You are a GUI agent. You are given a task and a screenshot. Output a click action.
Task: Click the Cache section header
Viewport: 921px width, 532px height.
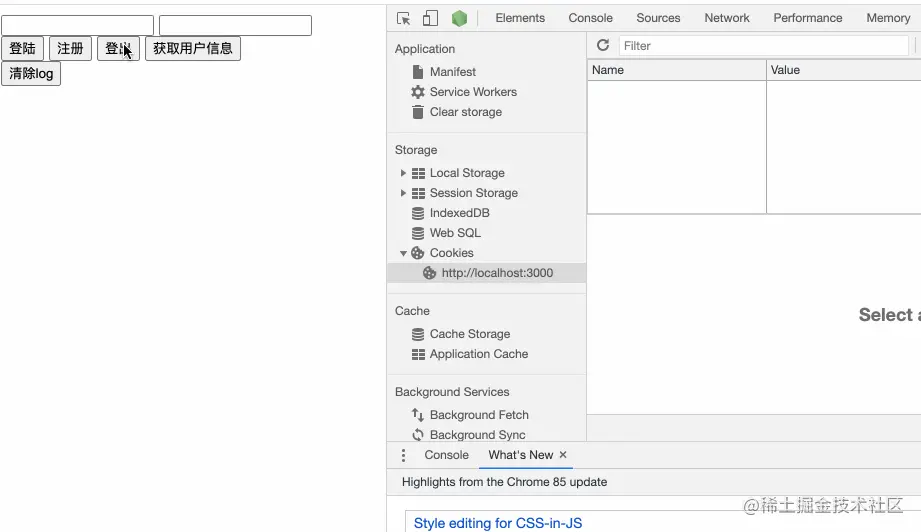click(412, 311)
